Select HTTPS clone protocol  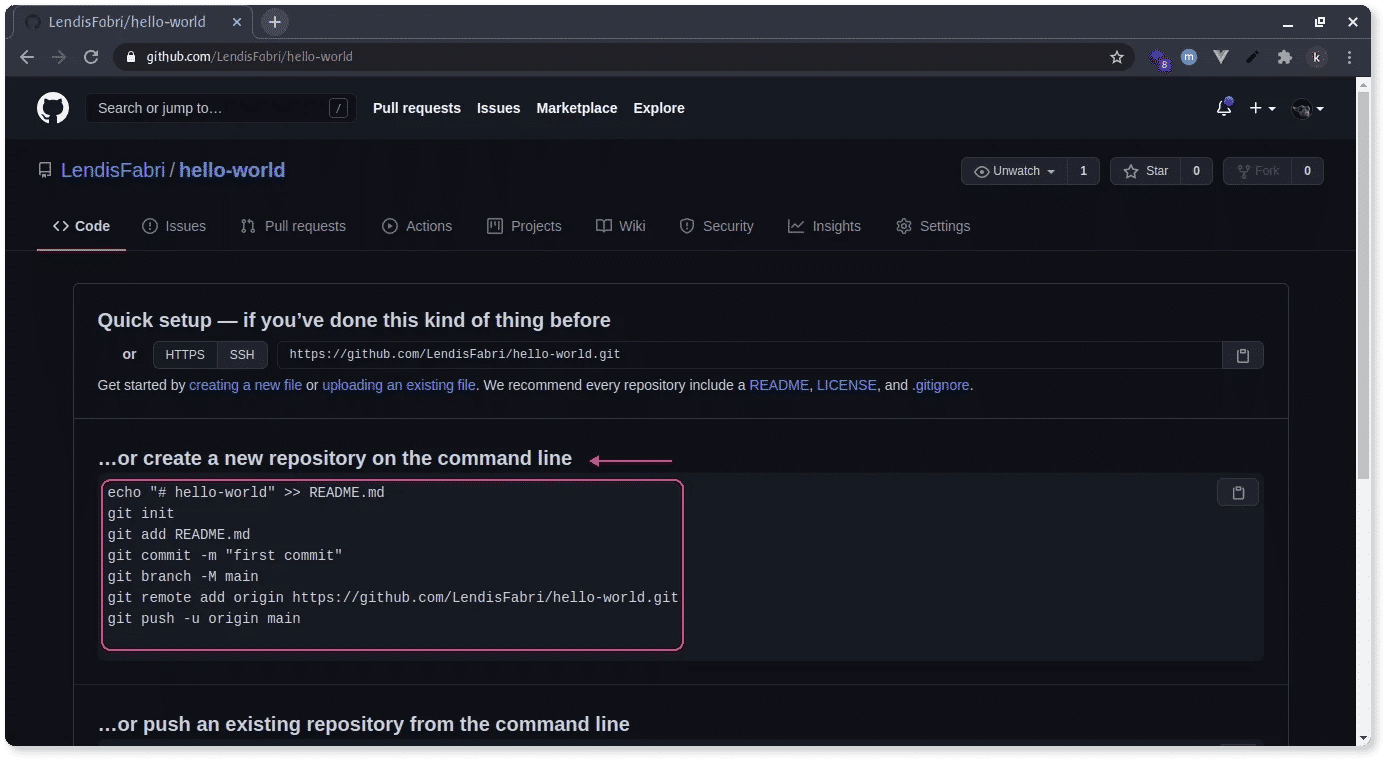pos(185,355)
